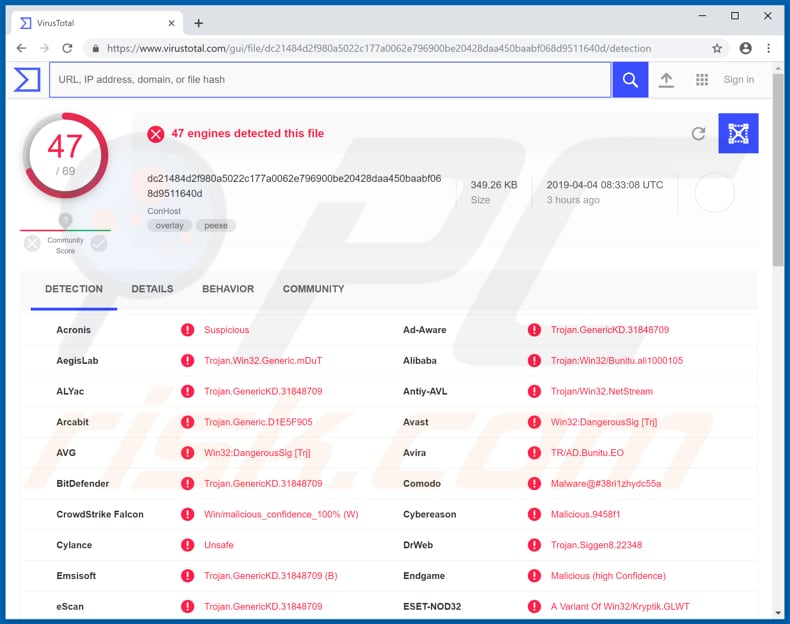The width and height of the screenshot is (790, 624).
Task: Open the COMMUNITY tab
Action: pos(313,289)
